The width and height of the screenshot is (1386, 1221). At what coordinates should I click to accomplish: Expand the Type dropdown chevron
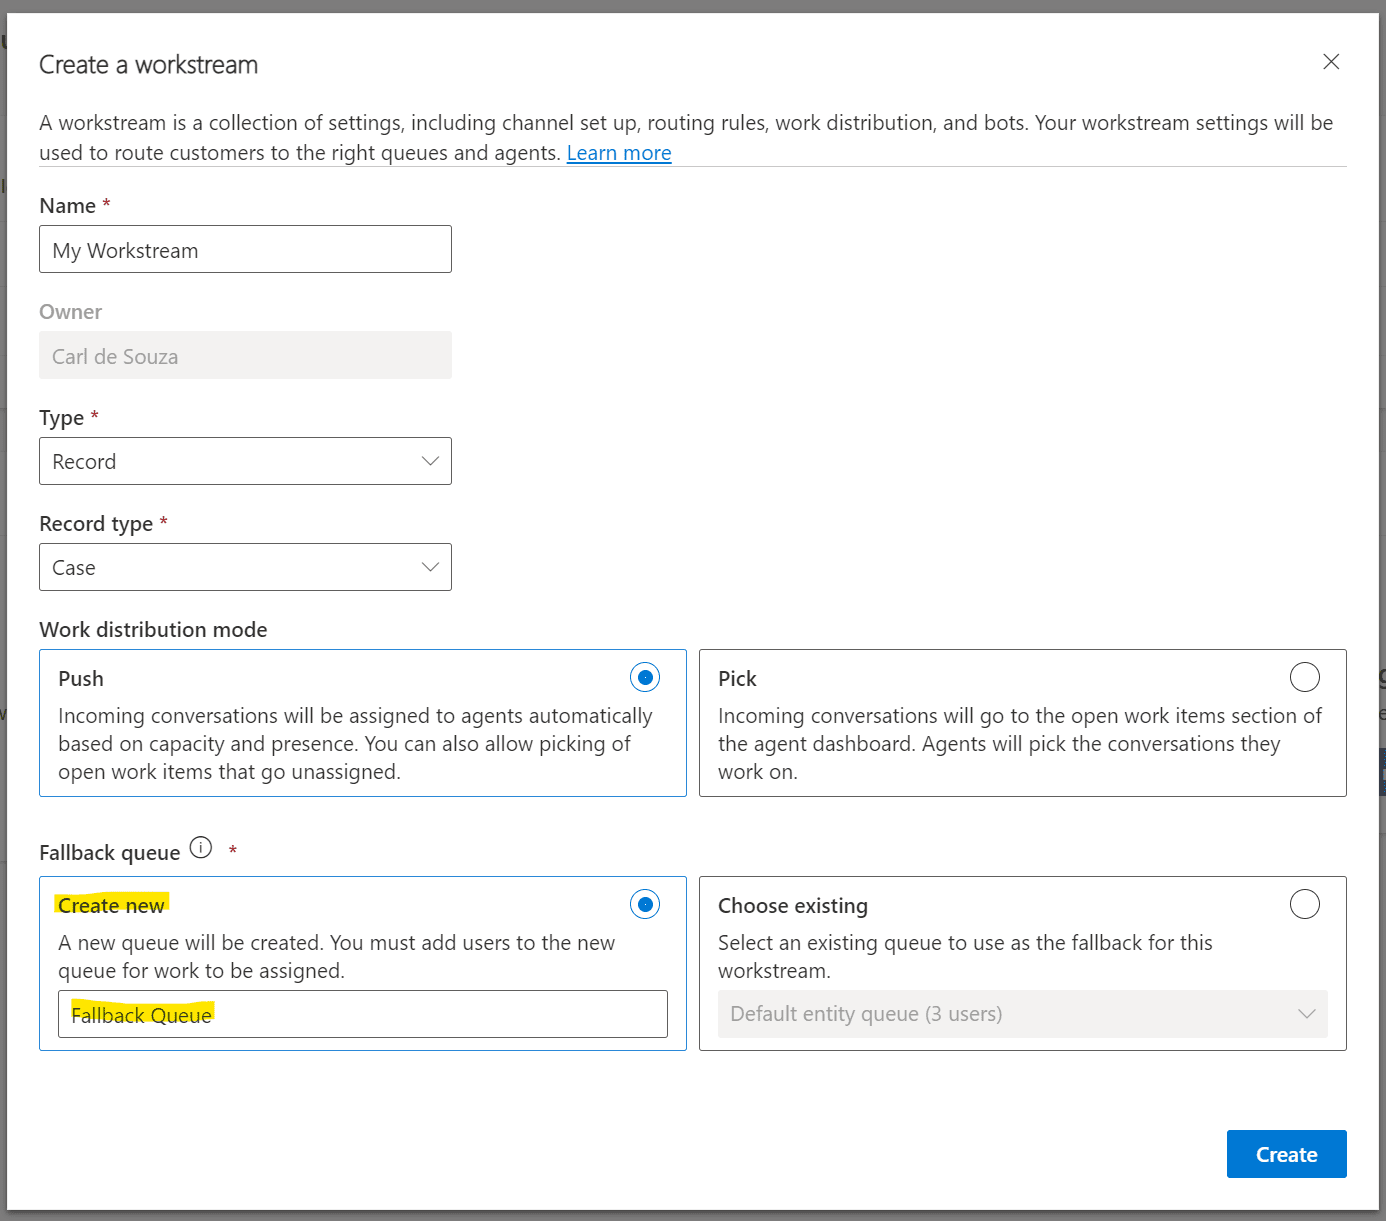430,461
